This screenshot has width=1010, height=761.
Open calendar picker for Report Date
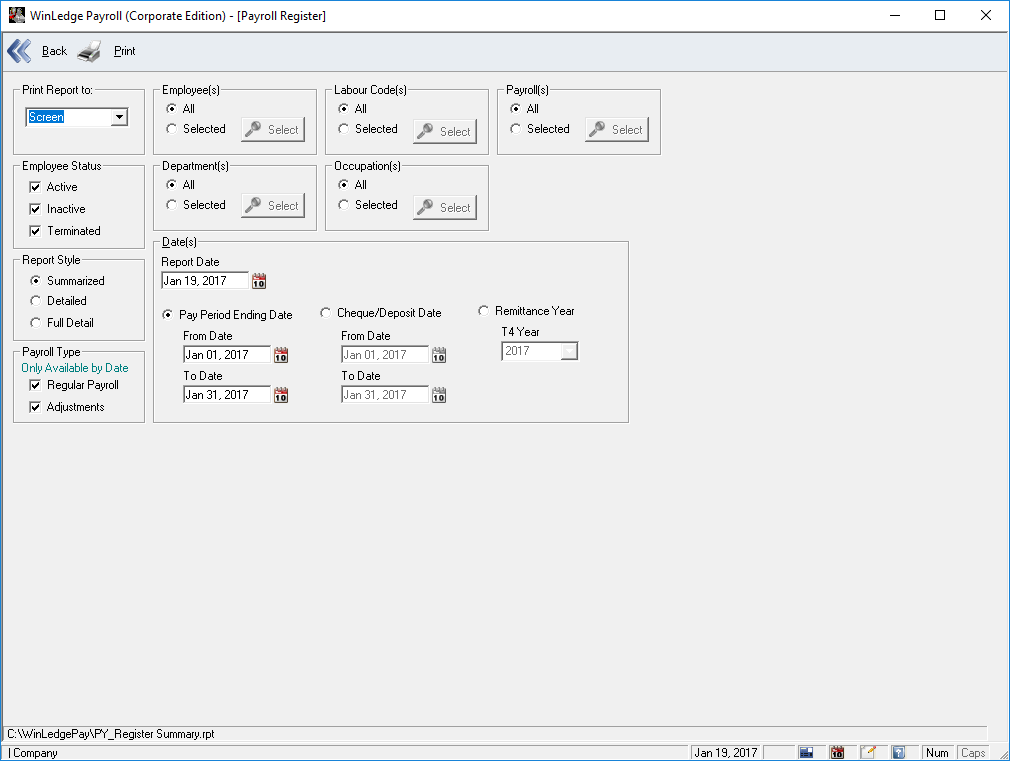[x=260, y=281]
